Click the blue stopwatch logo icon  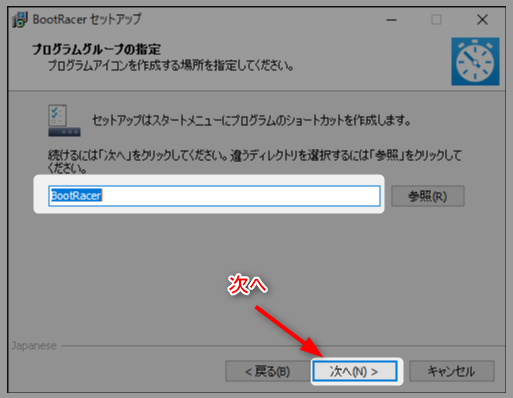click(475, 61)
